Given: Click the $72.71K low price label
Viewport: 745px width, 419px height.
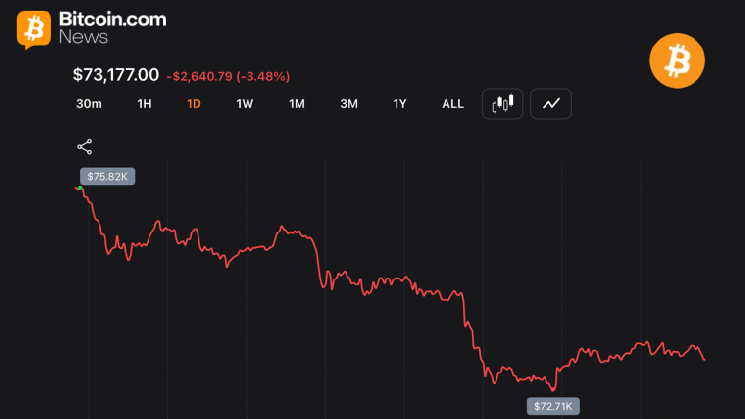Looking at the screenshot, I should click(553, 406).
